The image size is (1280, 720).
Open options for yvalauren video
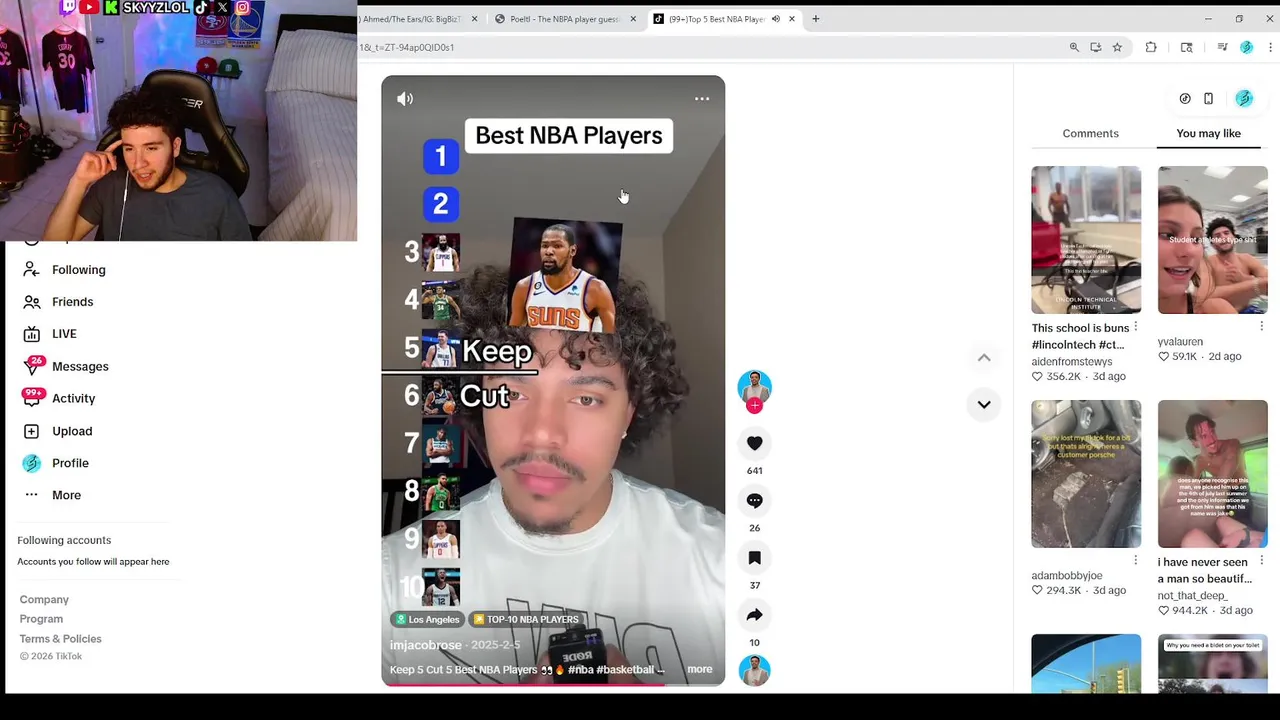point(1262,327)
